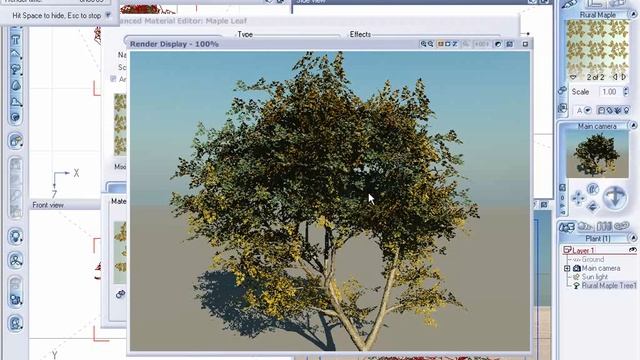Click the camera rotate round icon
Screen dimensions: 640x360
click(x=593, y=189)
